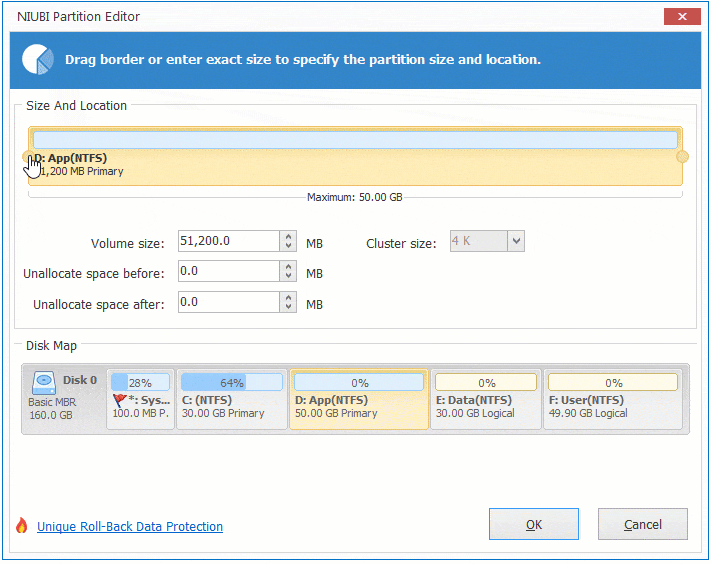Select the D: App(NTFS) partition in Disk Map
Screen dimensions: 712x564
pos(359,399)
